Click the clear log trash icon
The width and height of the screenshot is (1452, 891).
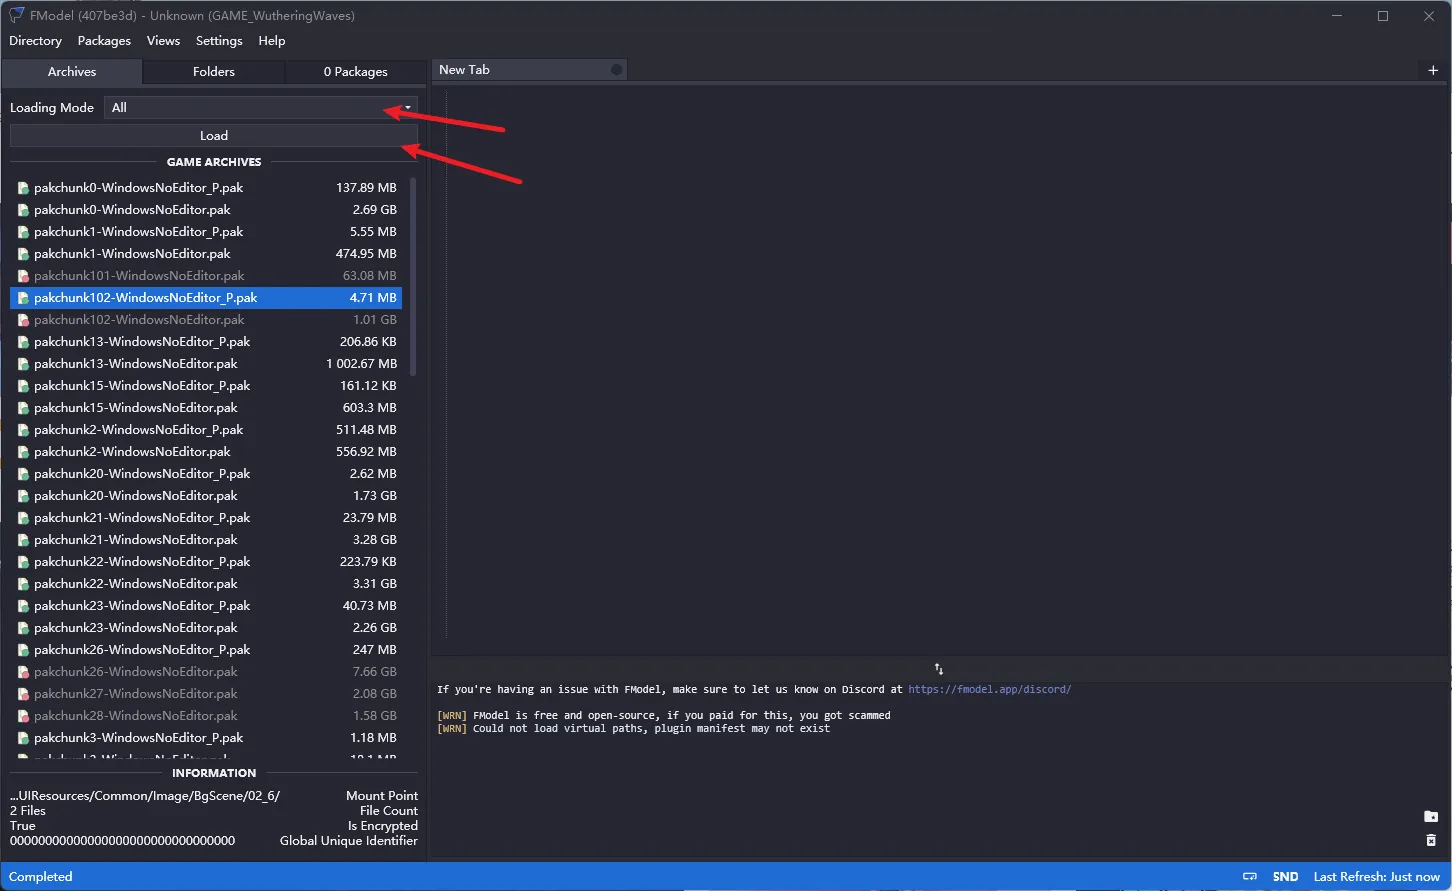click(1431, 840)
